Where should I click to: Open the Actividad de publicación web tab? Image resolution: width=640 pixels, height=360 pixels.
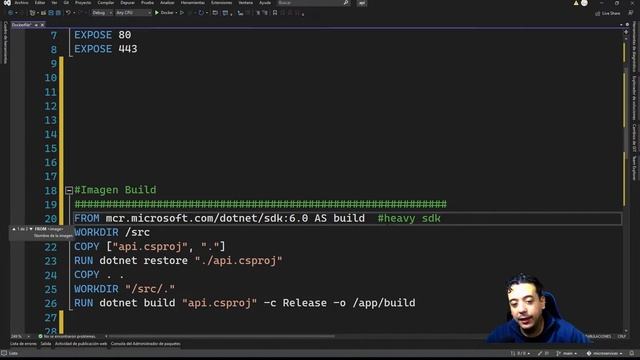pyautogui.click(x=81, y=344)
